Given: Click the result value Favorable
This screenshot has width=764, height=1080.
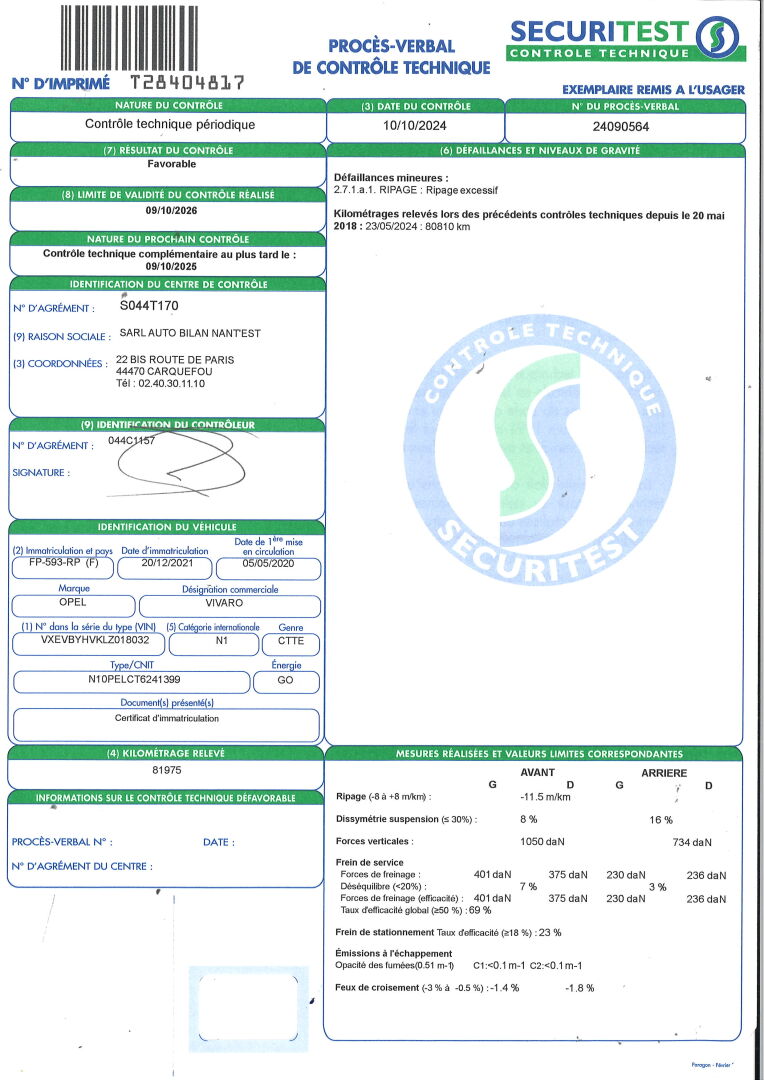Looking at the screenshot, I should pyautogui.click(x=172, y=164).
